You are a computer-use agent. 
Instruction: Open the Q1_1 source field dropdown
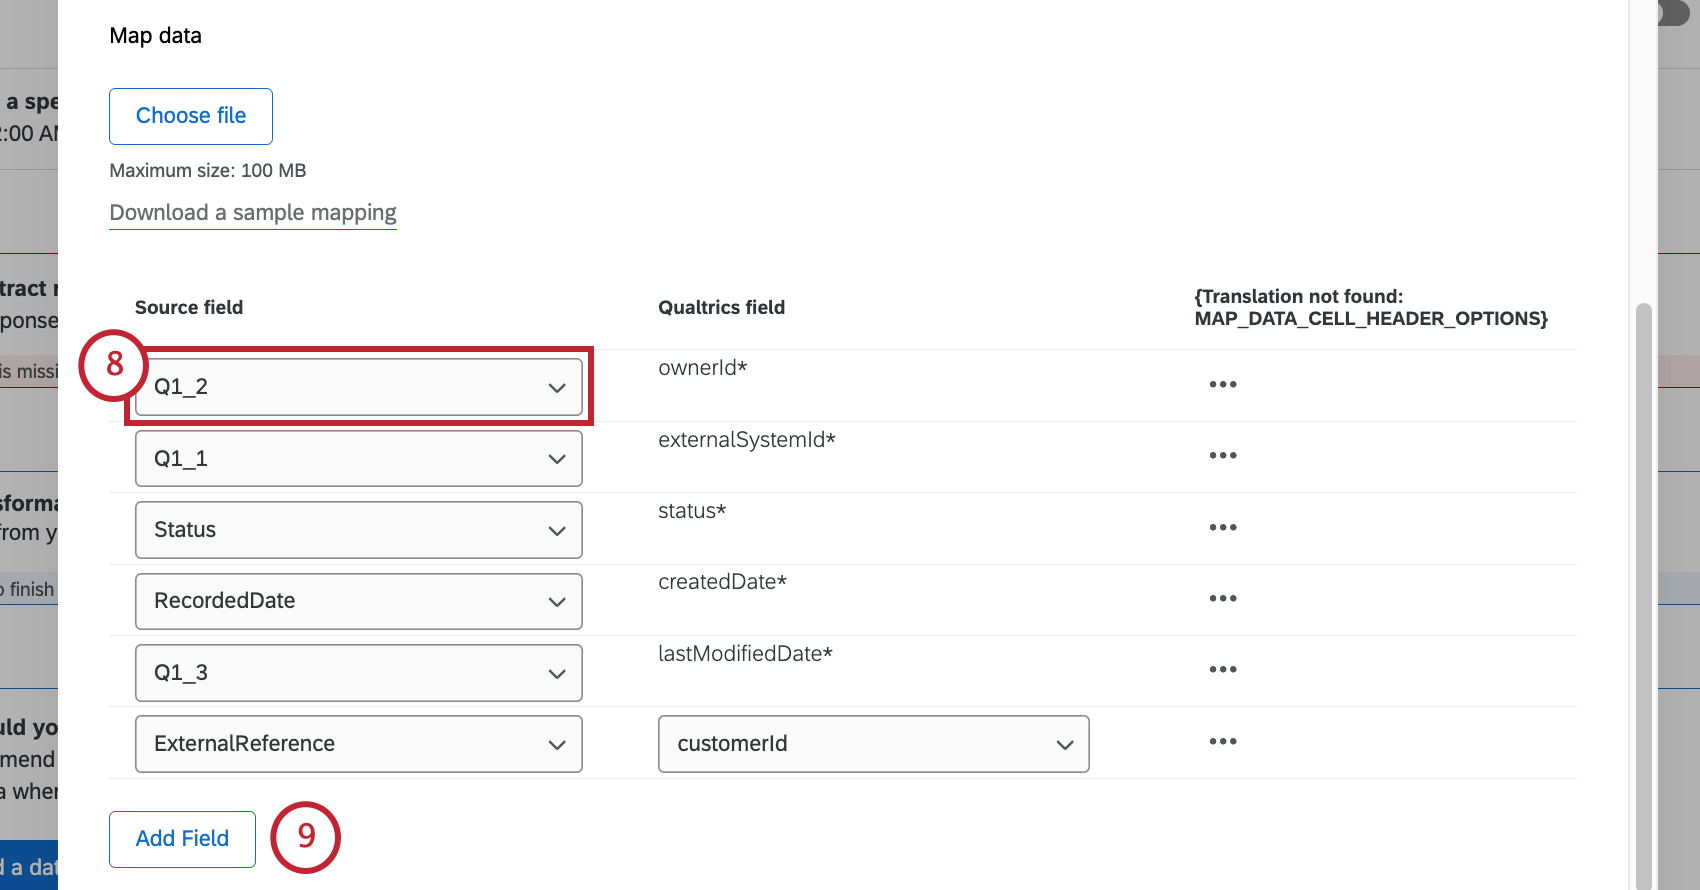(358, 459)
